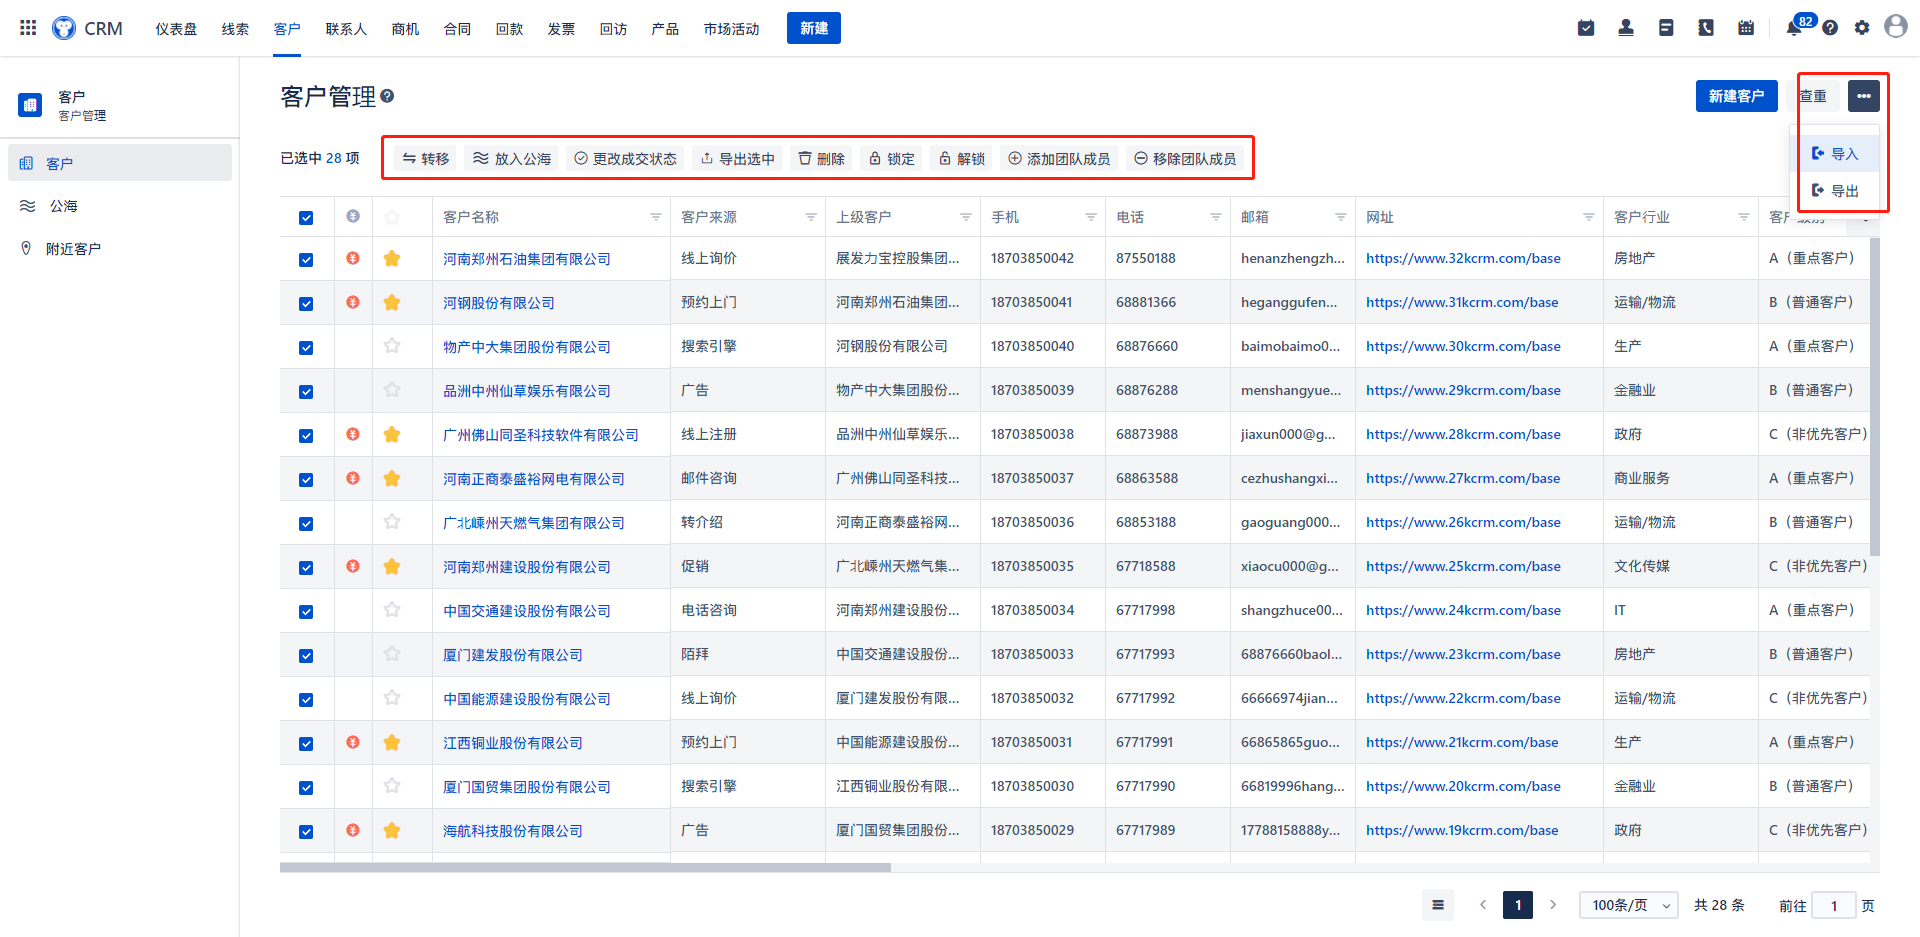Open the phone book icon in top bar
The image size is (1920, 937).
(1706, 28)
